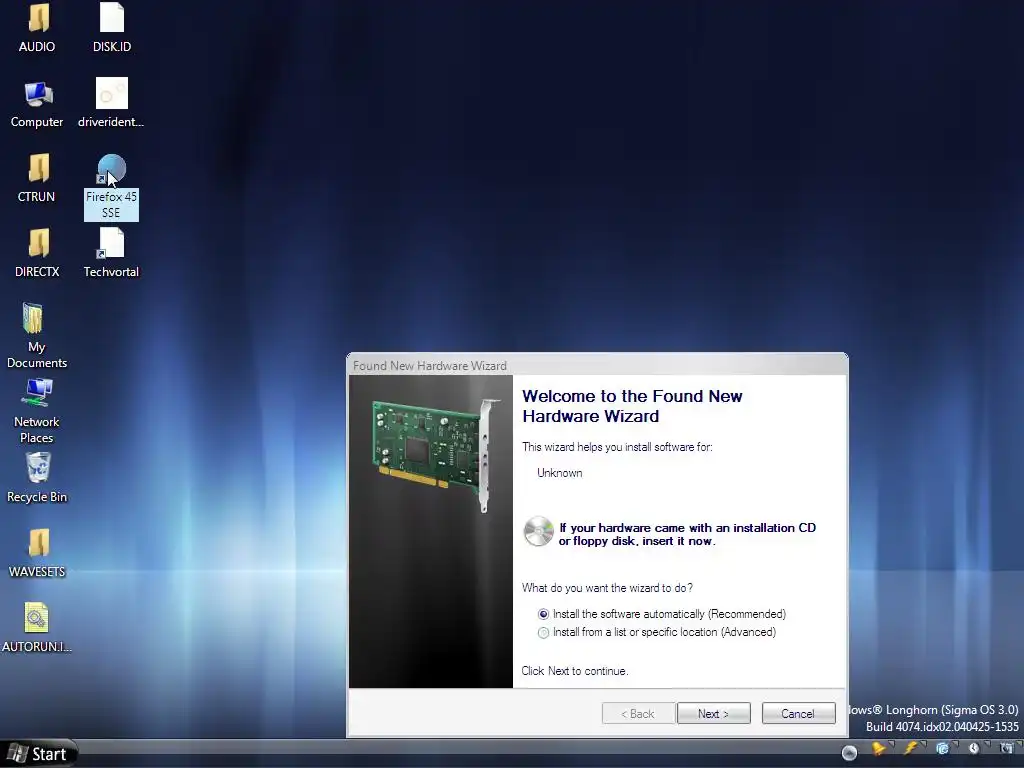Click the blue swirl tray icon
The width and height of the screenshot is (1024, 768).
[942, 748]
